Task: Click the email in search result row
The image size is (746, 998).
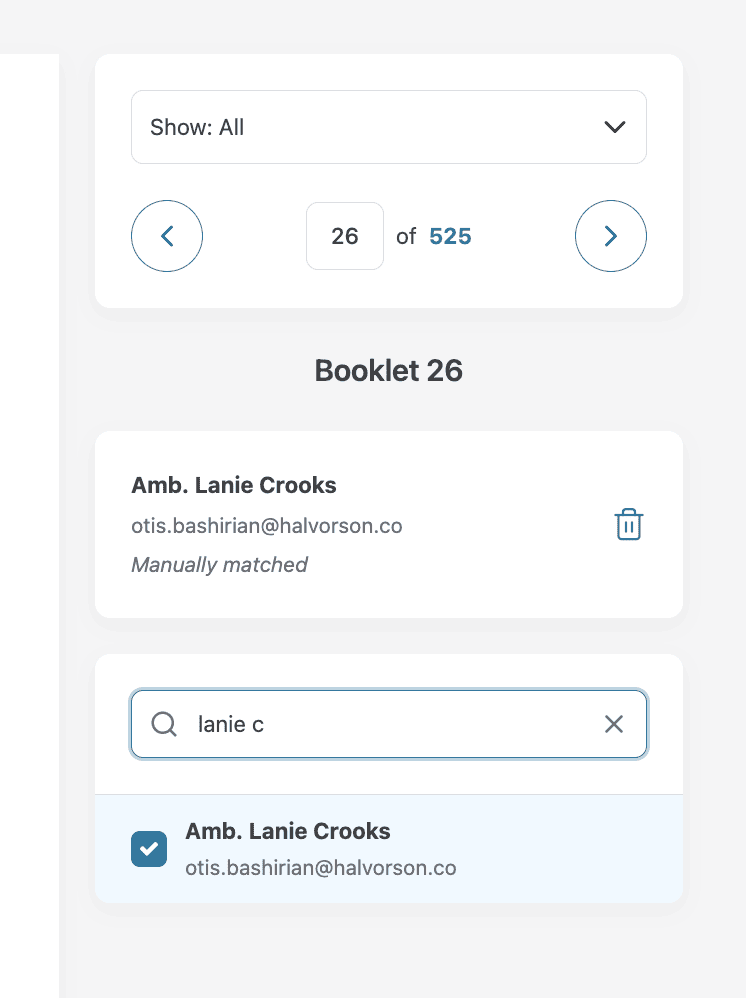Action: [321, 868]
